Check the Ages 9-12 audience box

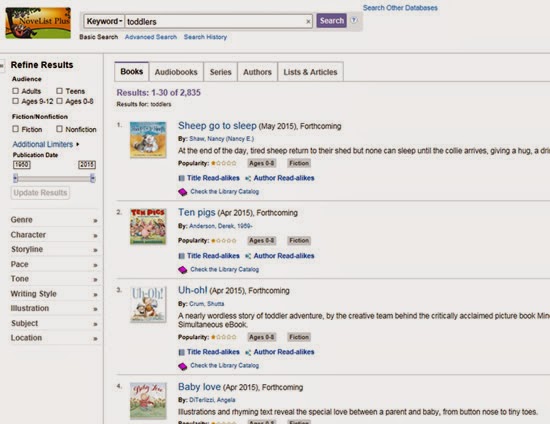(15, 101)
